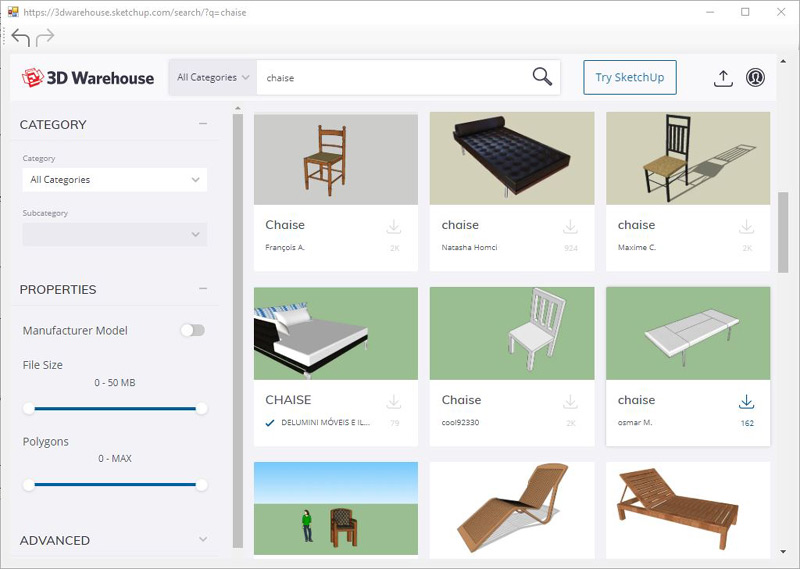Collapse the CATEGORY section
The height and width of the screenshot is (569, 800).
(203, 124)
